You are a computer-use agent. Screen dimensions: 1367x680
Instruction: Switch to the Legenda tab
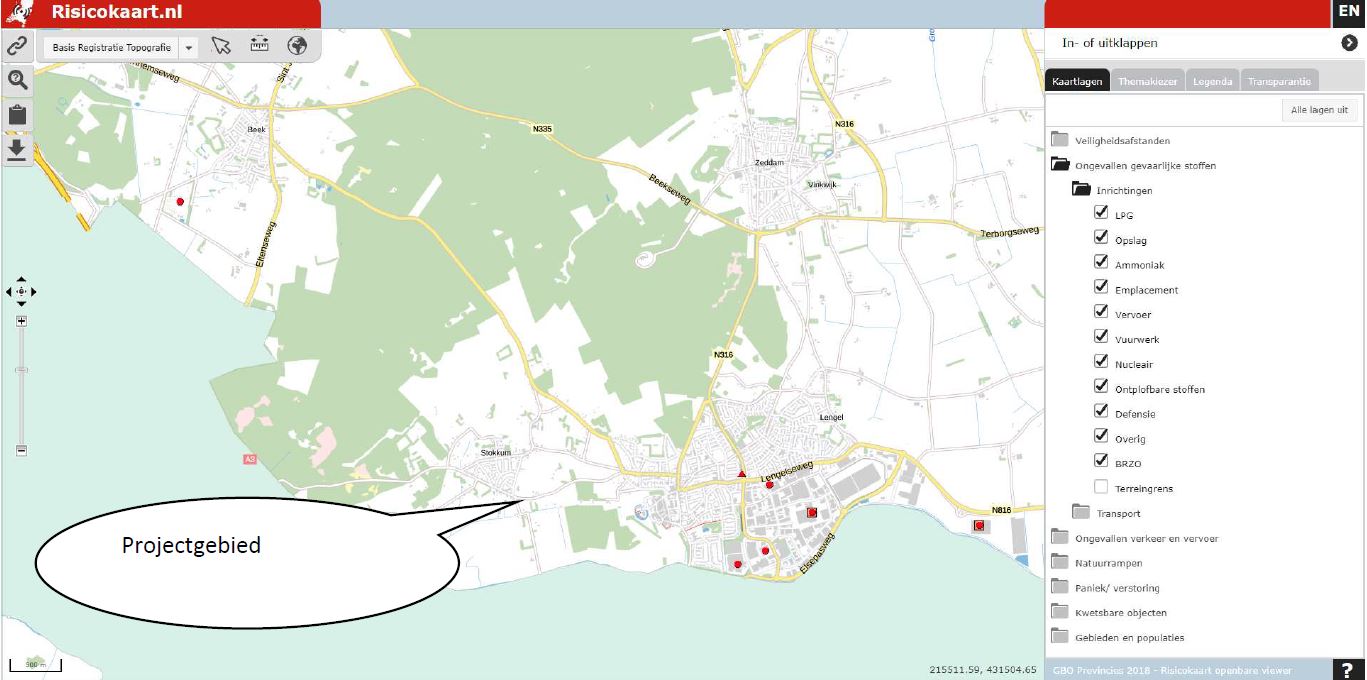click(x=1212, y=81)
